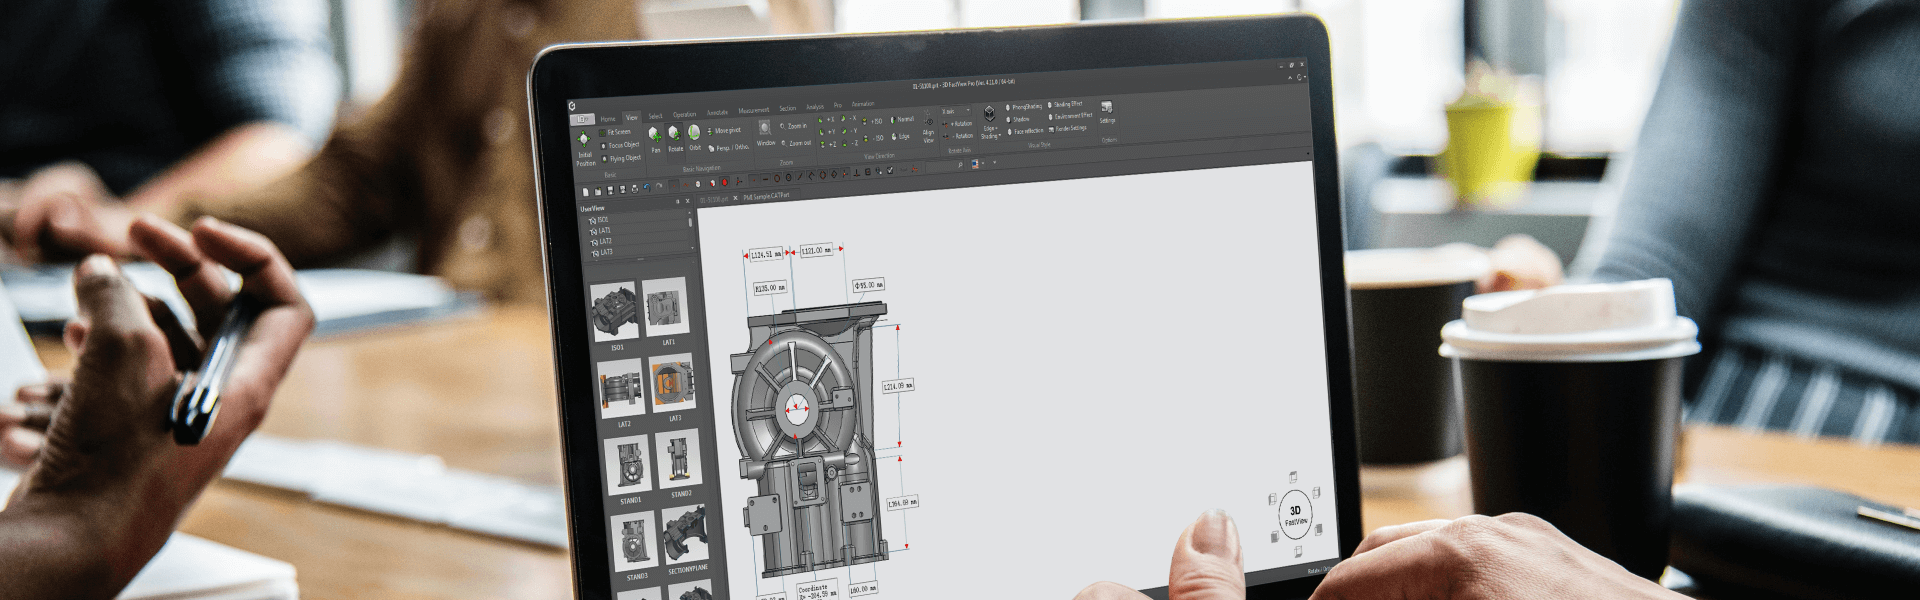Activate the Rotate navigation tool
Image resolution: width=1920 pixels, height=600 pixels.
(675, 134)
